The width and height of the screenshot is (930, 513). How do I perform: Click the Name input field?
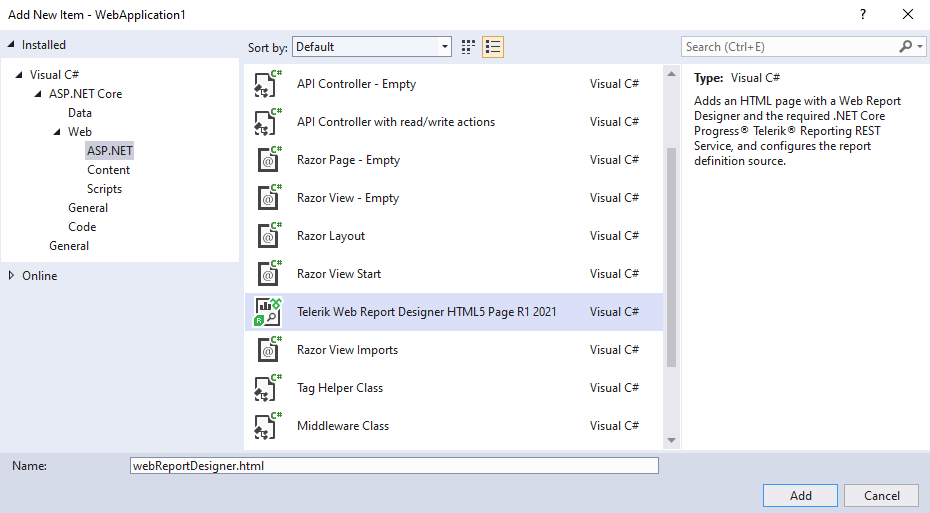click(x=394, y=466)
